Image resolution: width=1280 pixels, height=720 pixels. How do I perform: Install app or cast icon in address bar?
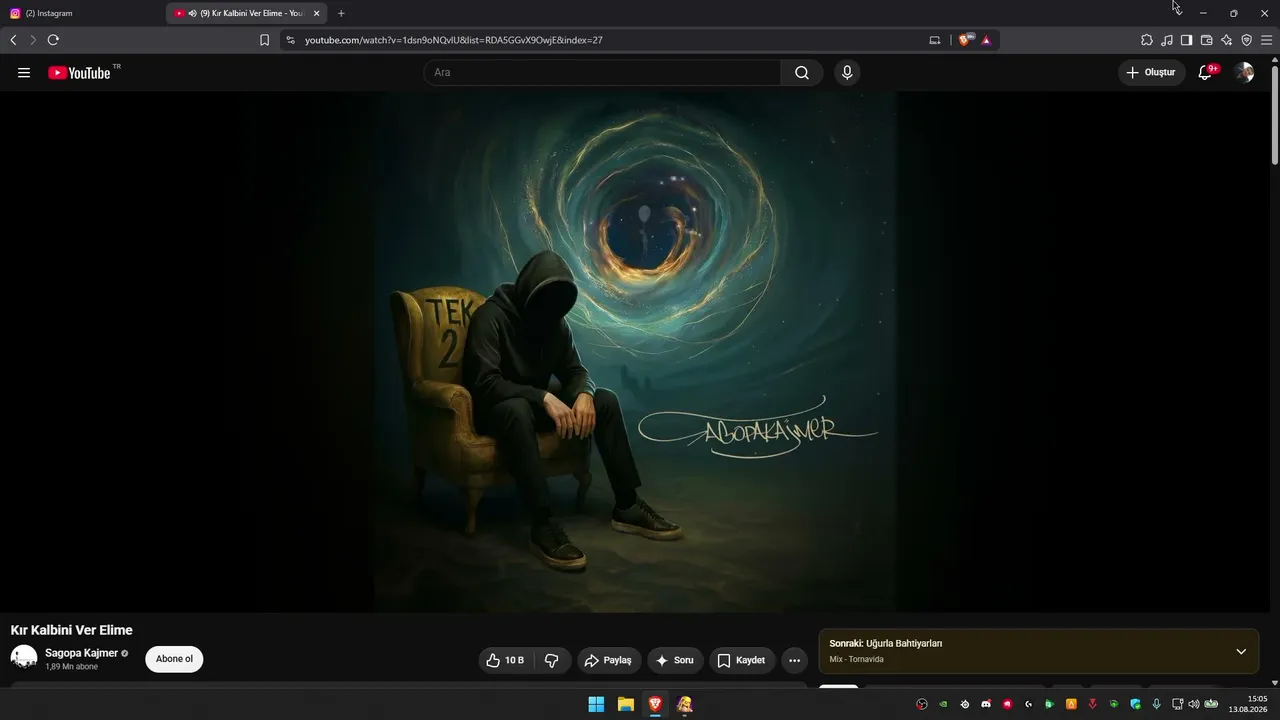935,40
